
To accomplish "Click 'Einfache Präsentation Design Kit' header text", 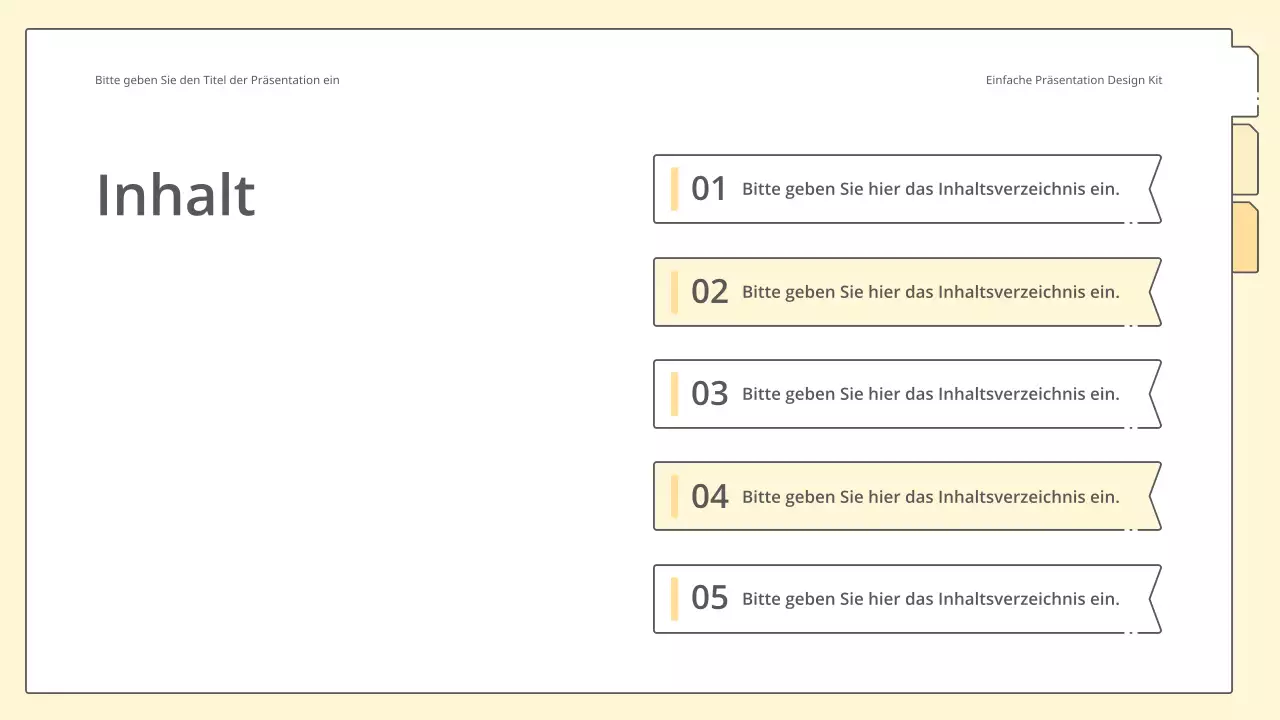I will [x=1073, y=80].
